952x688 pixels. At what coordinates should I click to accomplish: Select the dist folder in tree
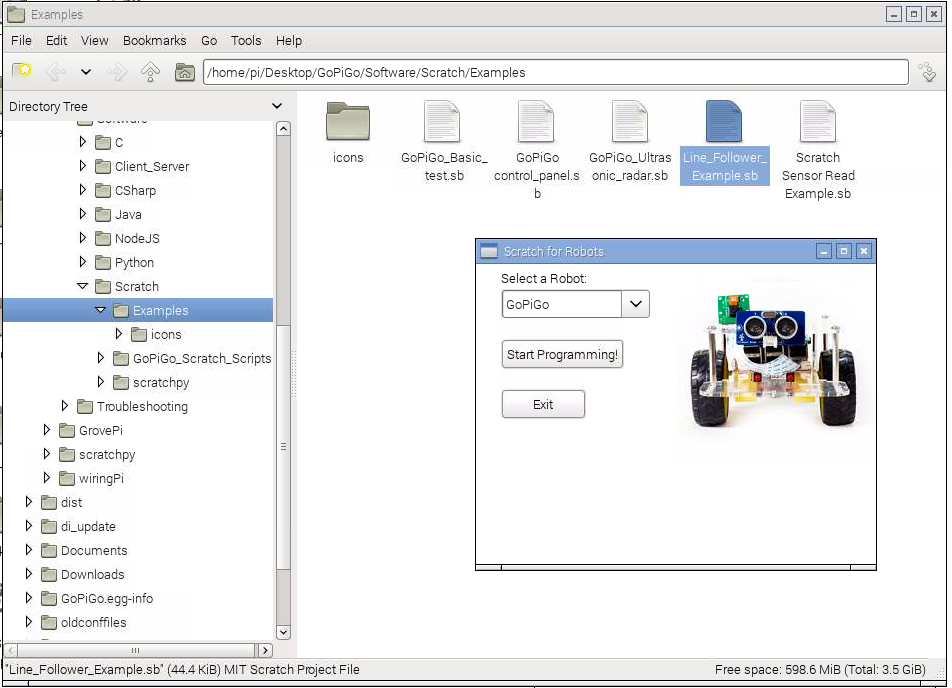pos(71,502)
